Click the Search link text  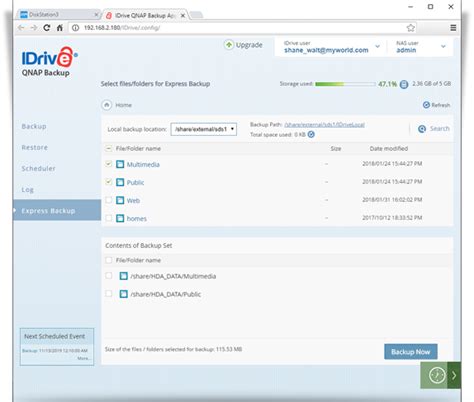coord(439,129)
